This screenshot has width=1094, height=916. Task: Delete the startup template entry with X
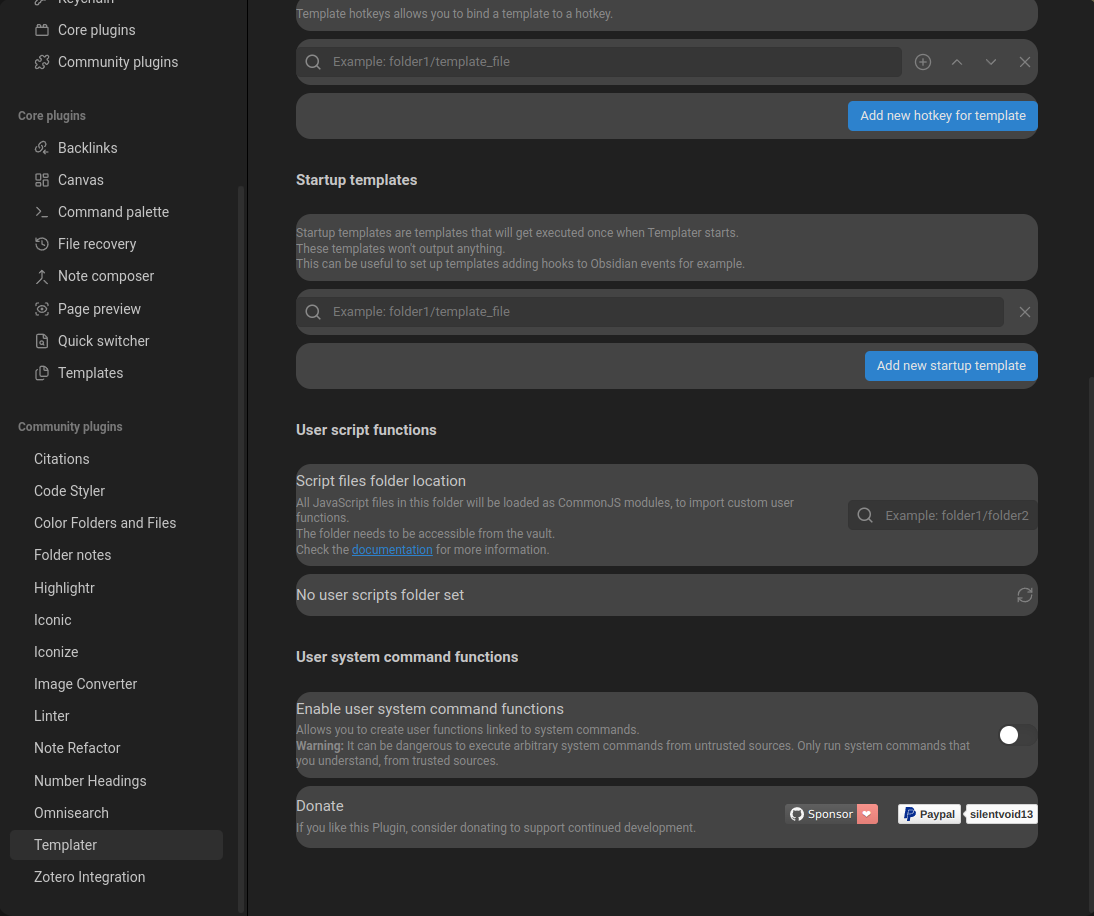1025,312
